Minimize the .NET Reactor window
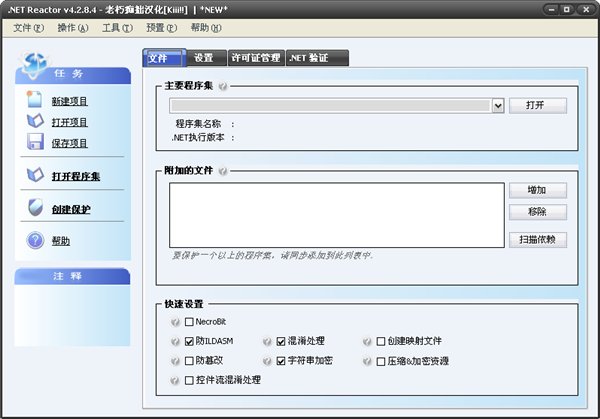Image resolution: width=600 pixels, height=419 pixels. coord(551,10)
